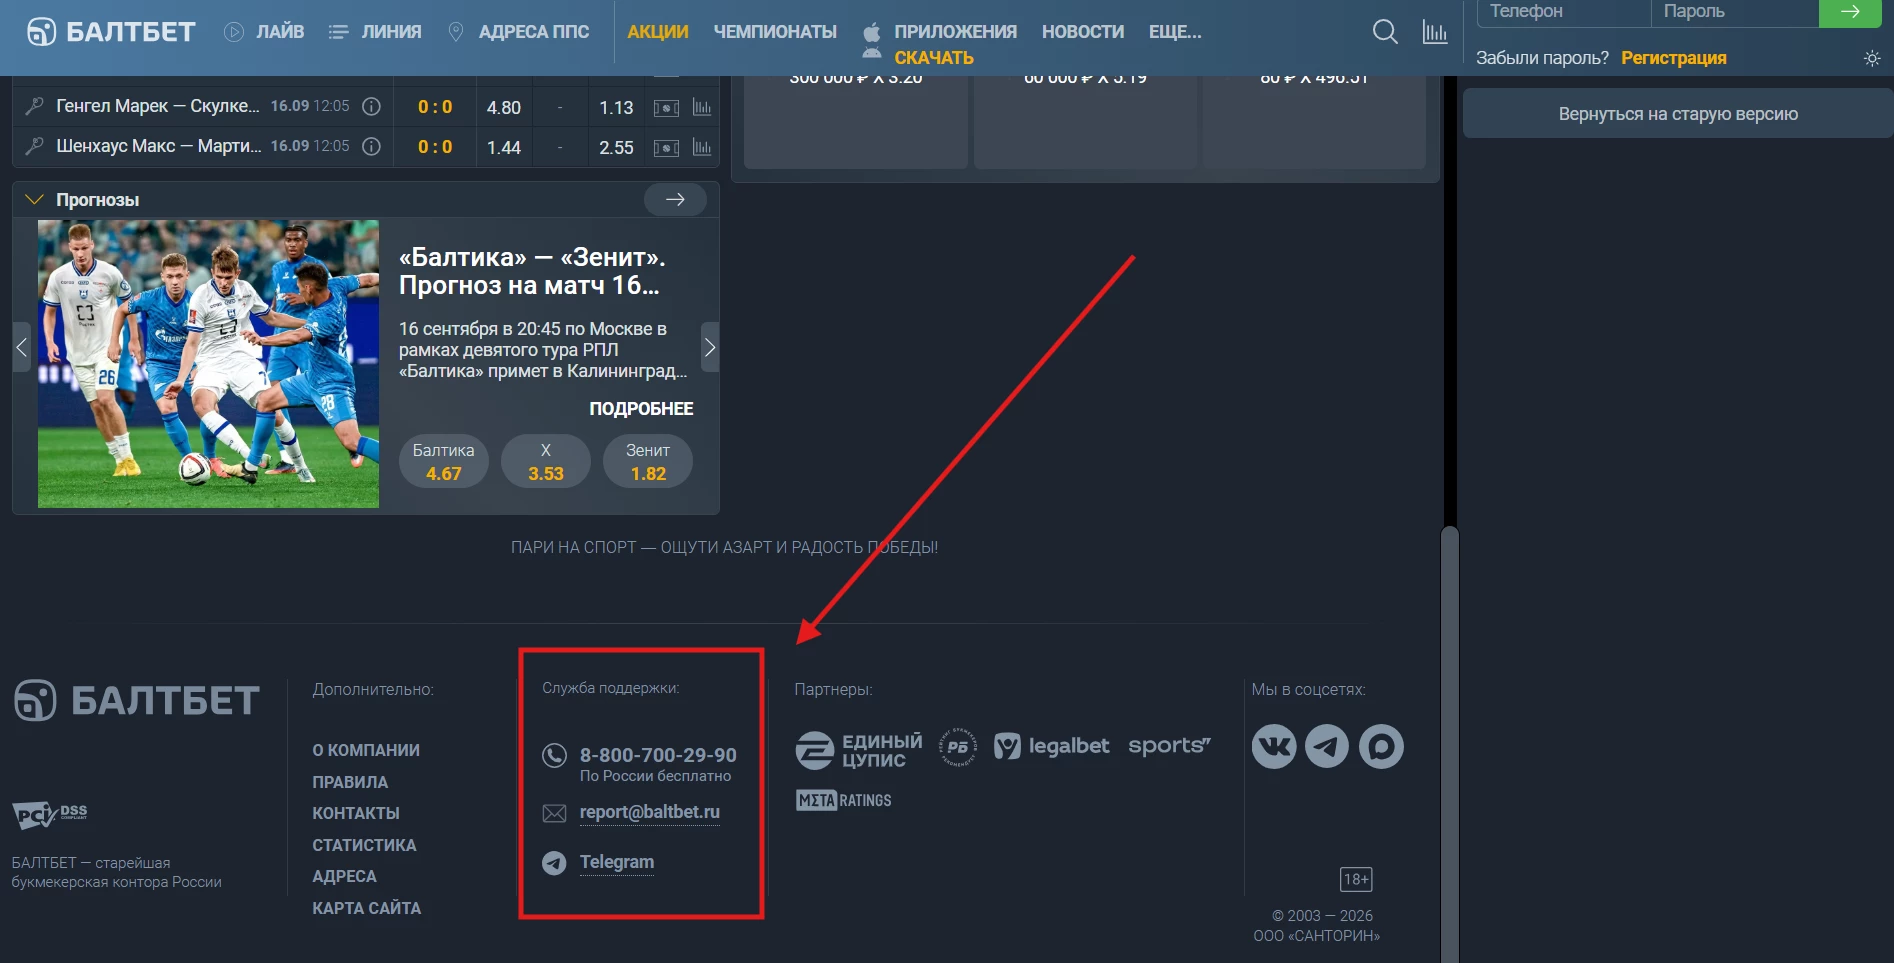
Task: Open statistics icon in Шенхаус Макс row
Action: 702,147
